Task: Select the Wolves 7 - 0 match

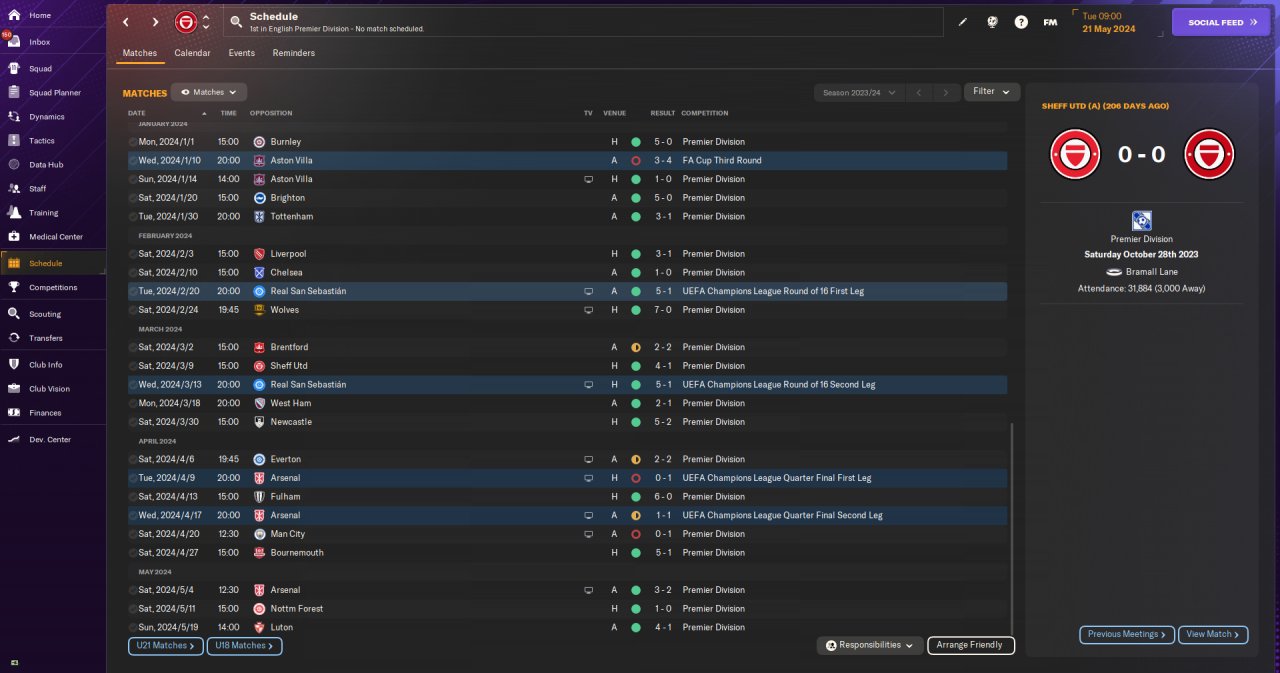Action: (567, 310)
